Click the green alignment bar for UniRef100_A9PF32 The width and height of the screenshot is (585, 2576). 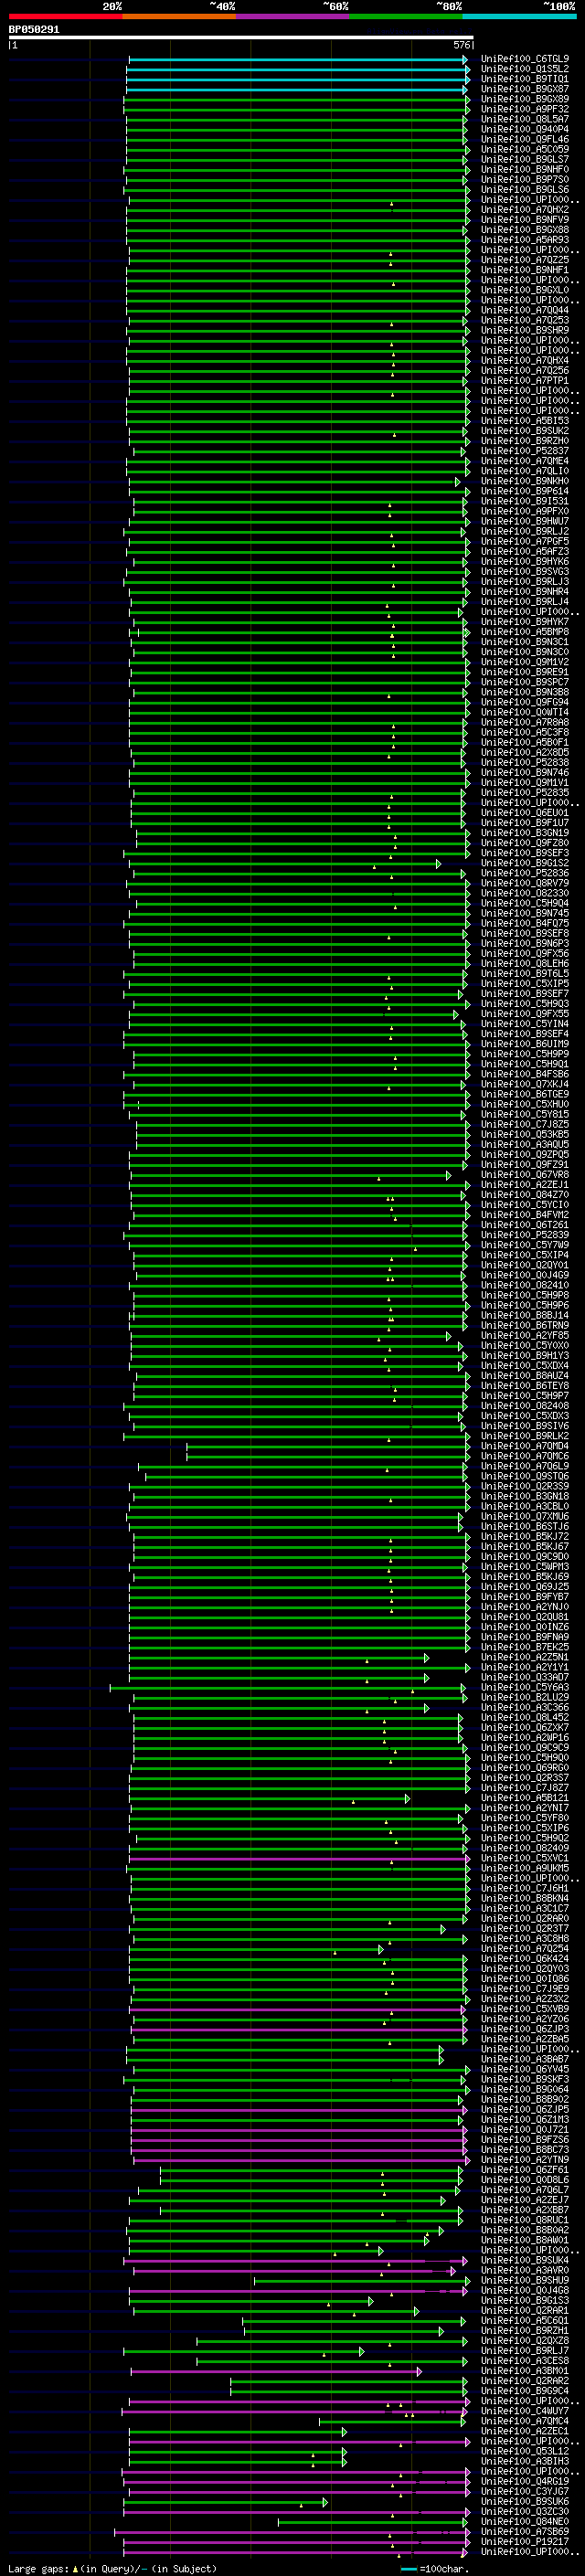[295, 110]
